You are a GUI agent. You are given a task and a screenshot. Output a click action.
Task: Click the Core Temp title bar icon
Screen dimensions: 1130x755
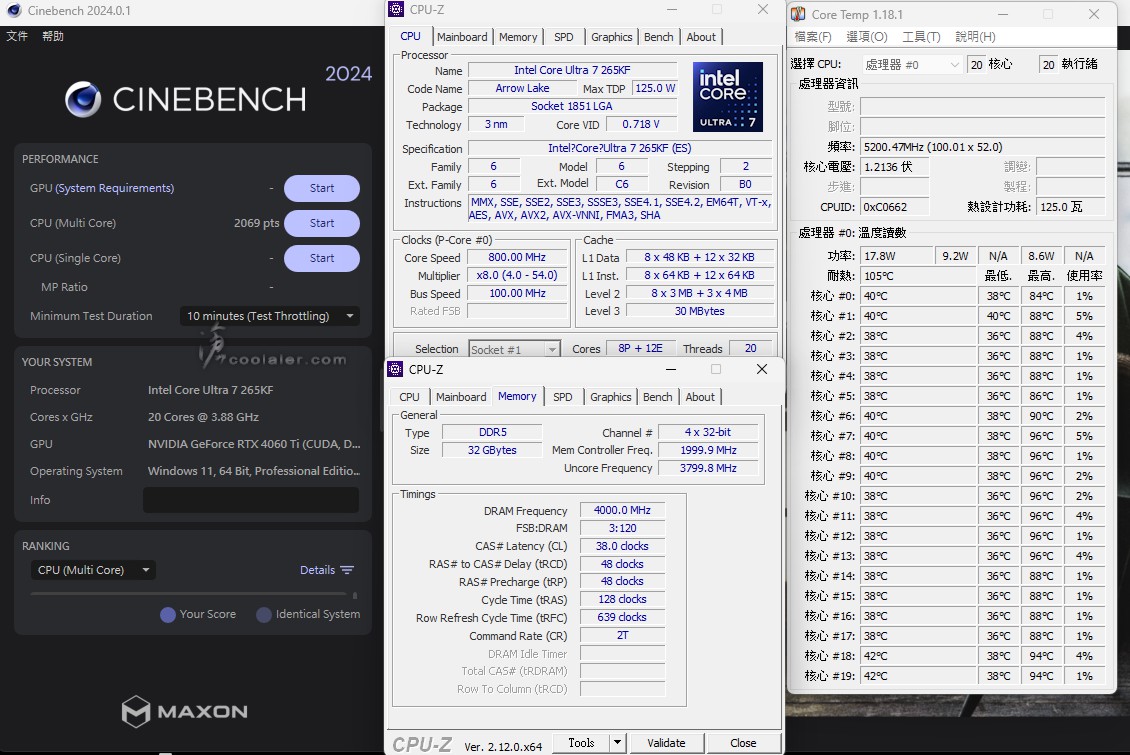(798, 14)
